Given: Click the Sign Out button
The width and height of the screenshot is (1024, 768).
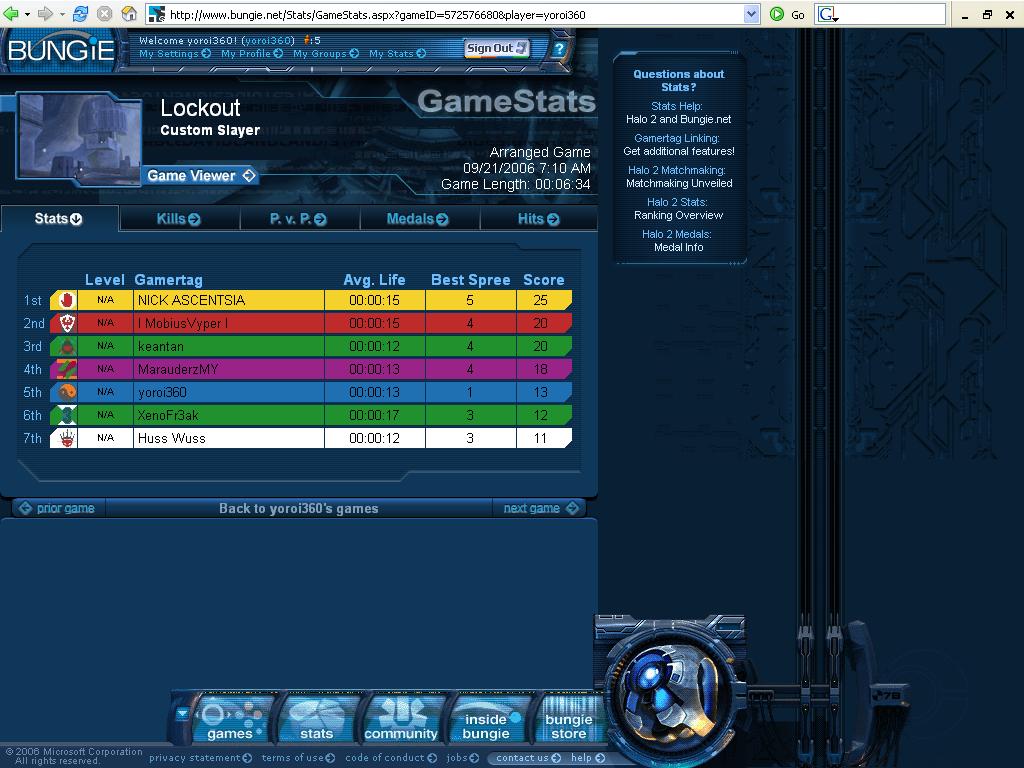Looking at the screenshot, I should pos(497,48).
